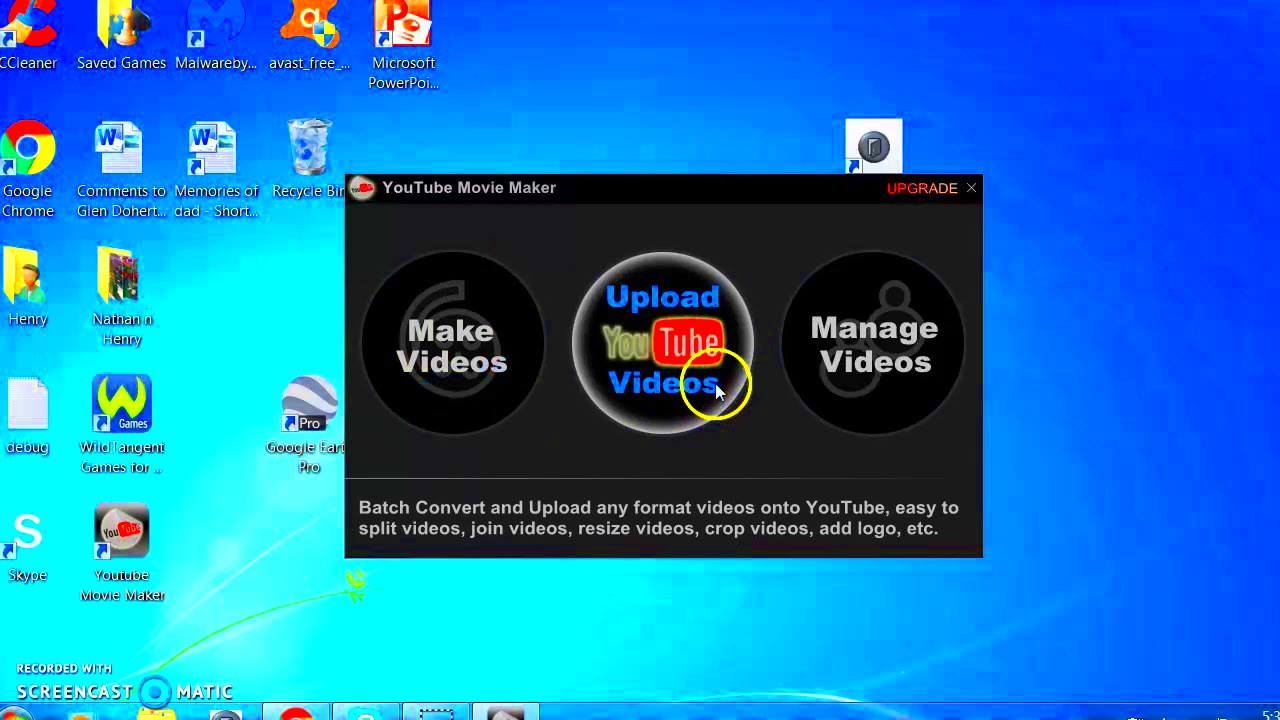Viewport: 1280px width, 720px height.
Task: Select the Recycle Bin icon
Action: point(309,160)
